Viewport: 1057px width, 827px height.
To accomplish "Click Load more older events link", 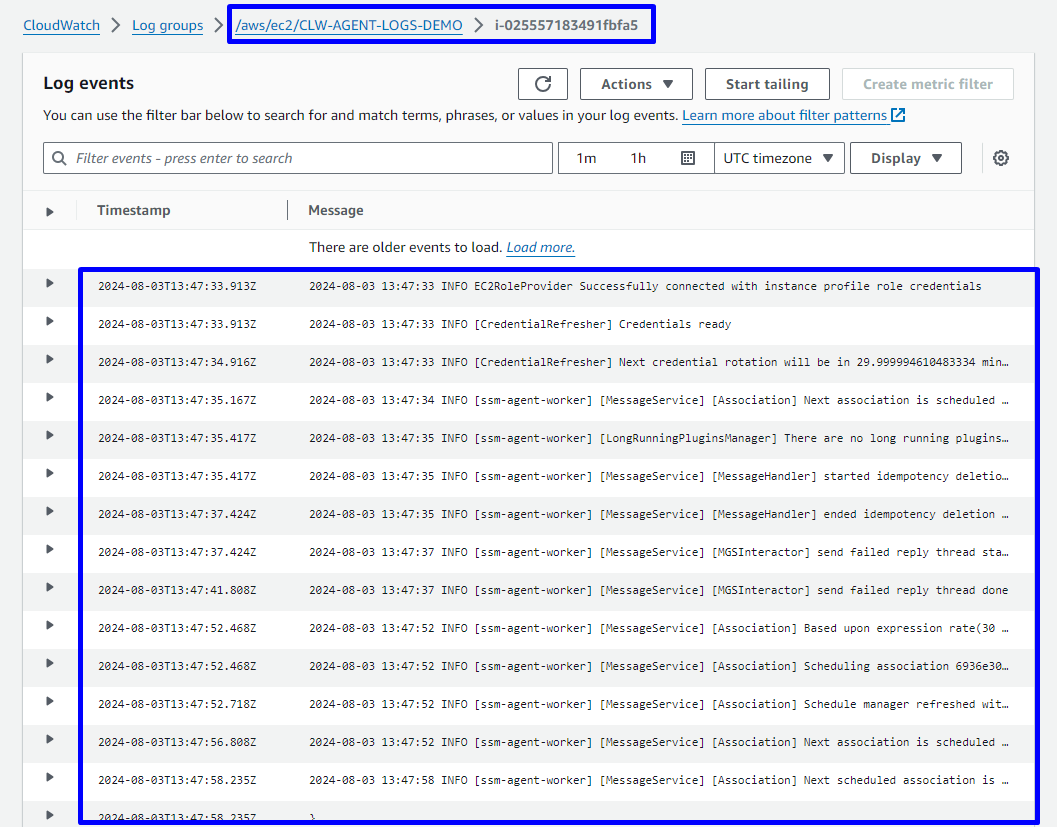I will coord(540,247).
